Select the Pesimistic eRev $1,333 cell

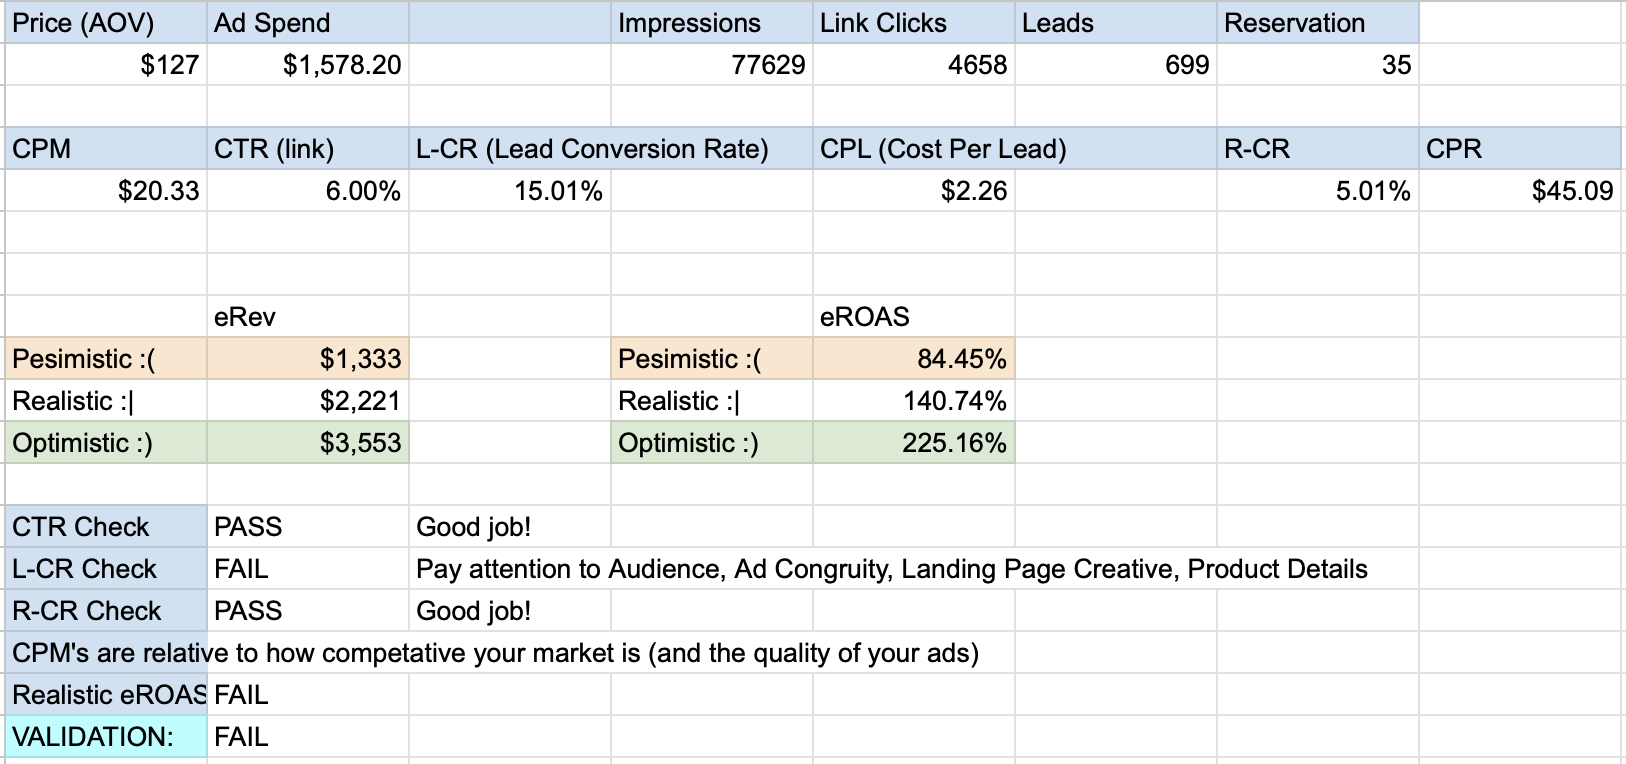308,359
